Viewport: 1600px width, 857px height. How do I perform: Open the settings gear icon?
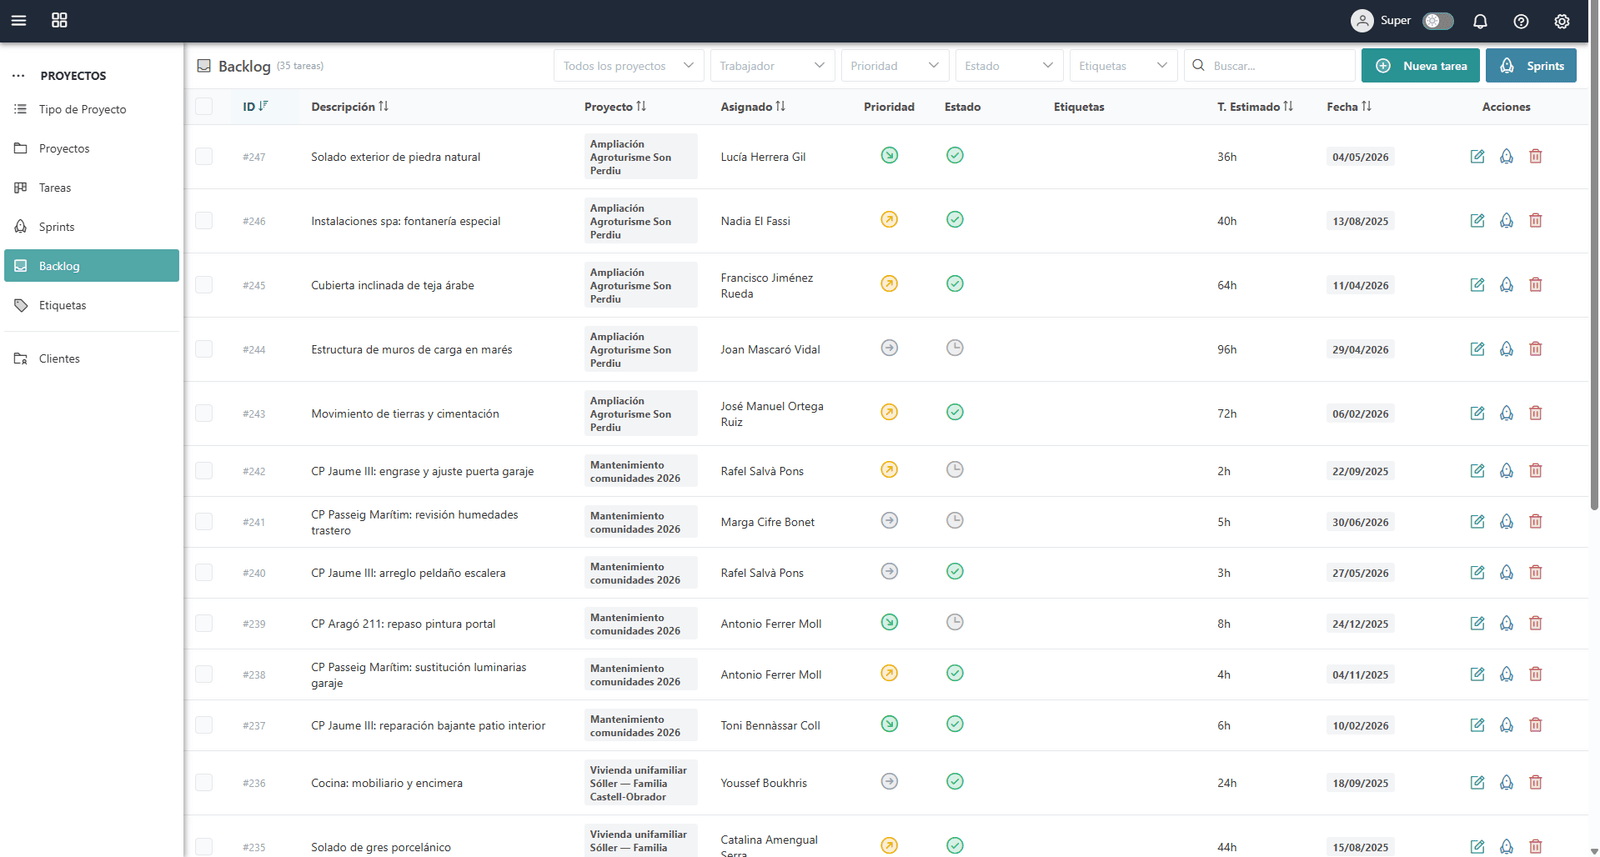tap(1562, 21)
